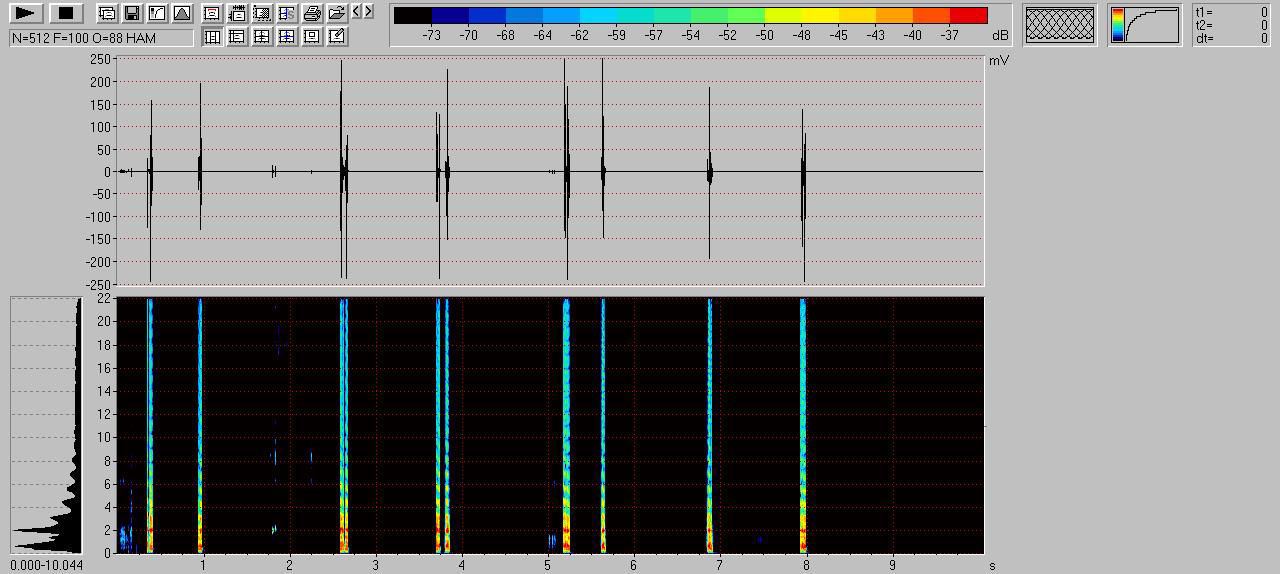1280x574 pixels.
Task: Toggle the blue crosshair grid layout icon
Action: (287, 37)
